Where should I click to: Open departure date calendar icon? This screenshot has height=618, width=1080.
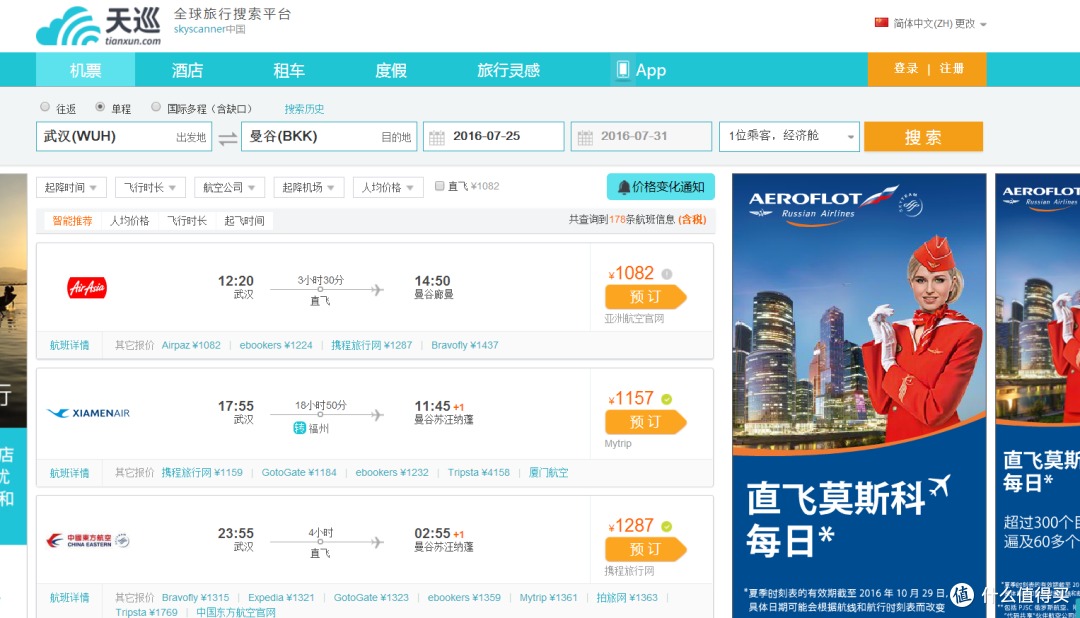[x=437, y=137]
